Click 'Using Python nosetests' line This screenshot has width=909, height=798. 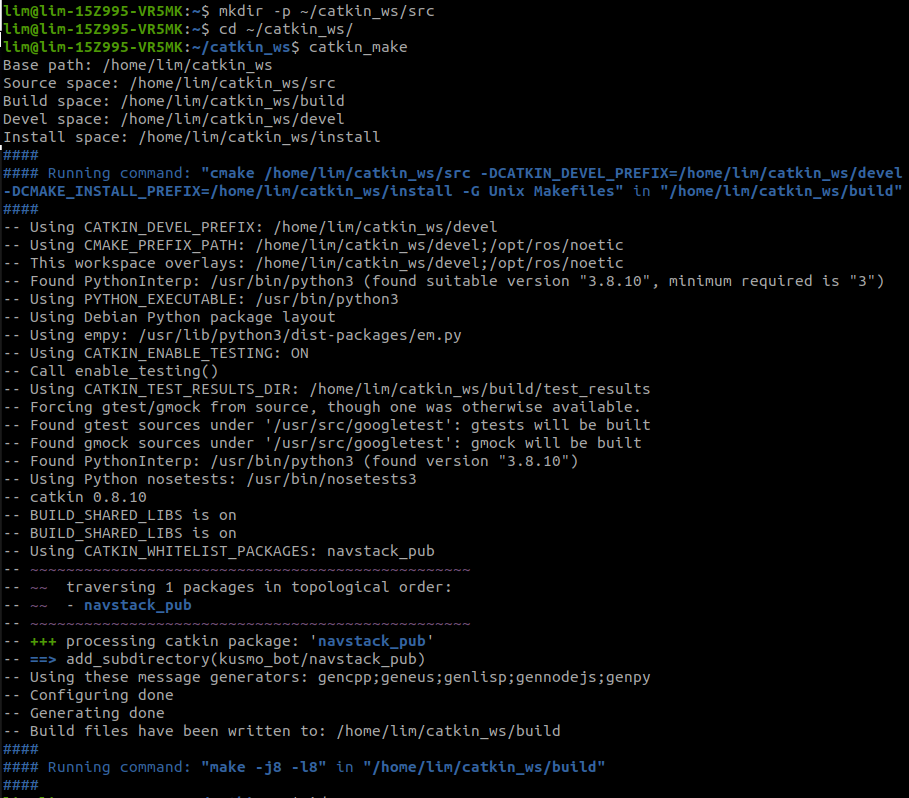click(x=209, y=479)
